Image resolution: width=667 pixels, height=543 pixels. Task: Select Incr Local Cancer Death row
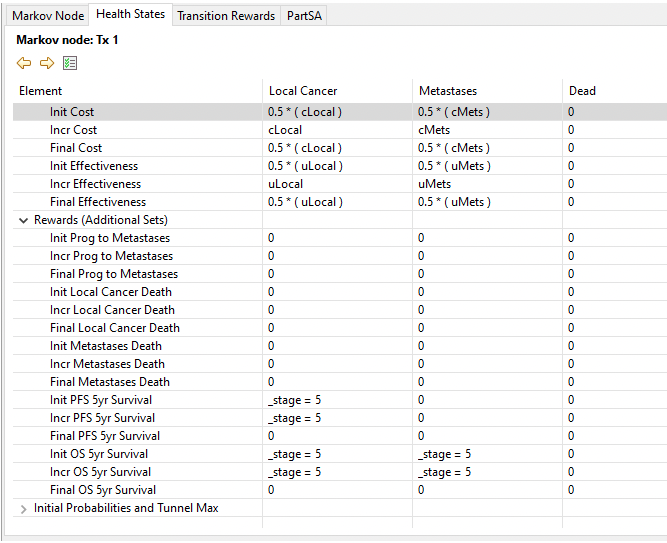pos(340,310)
